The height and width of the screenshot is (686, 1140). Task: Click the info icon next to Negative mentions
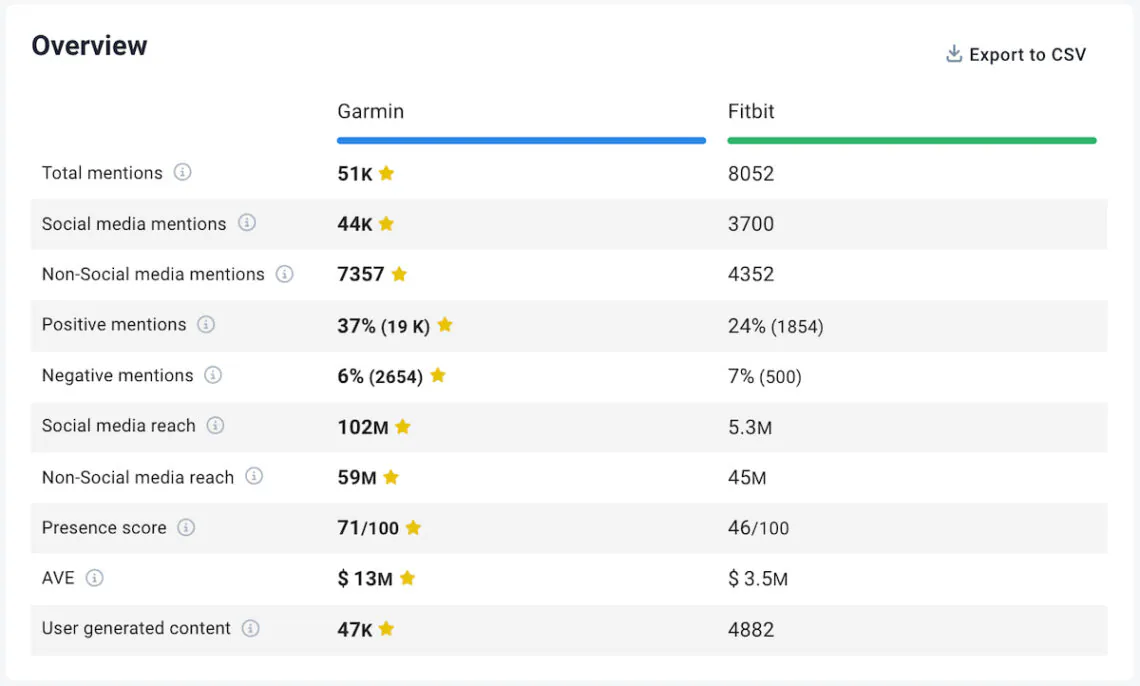tap(216, 376)
